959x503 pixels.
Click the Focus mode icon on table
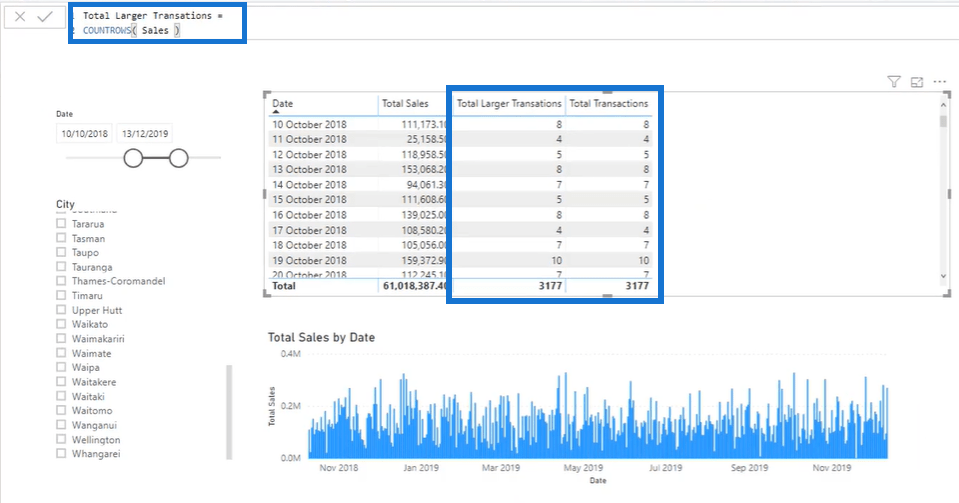click(916, 82)
